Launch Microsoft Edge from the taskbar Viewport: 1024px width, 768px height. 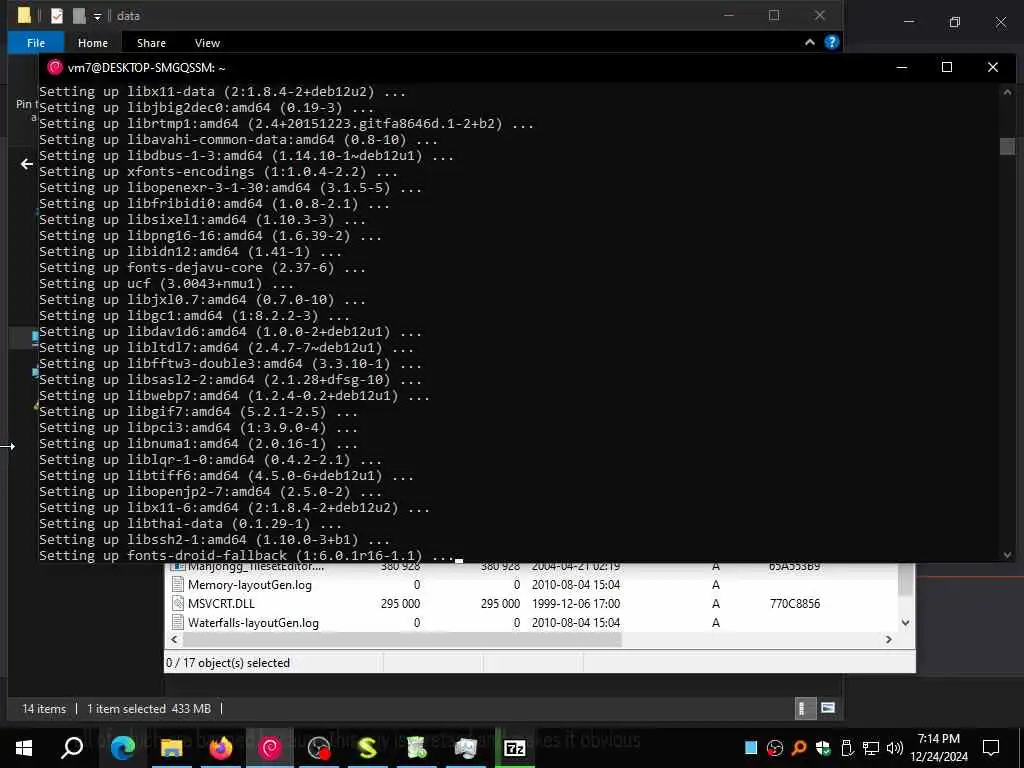pyautogui.click(x=123, y=748)
